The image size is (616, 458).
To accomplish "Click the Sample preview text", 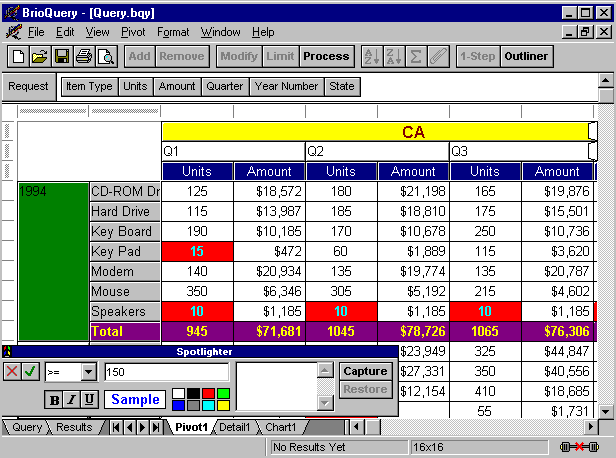I will pos(135,400).
